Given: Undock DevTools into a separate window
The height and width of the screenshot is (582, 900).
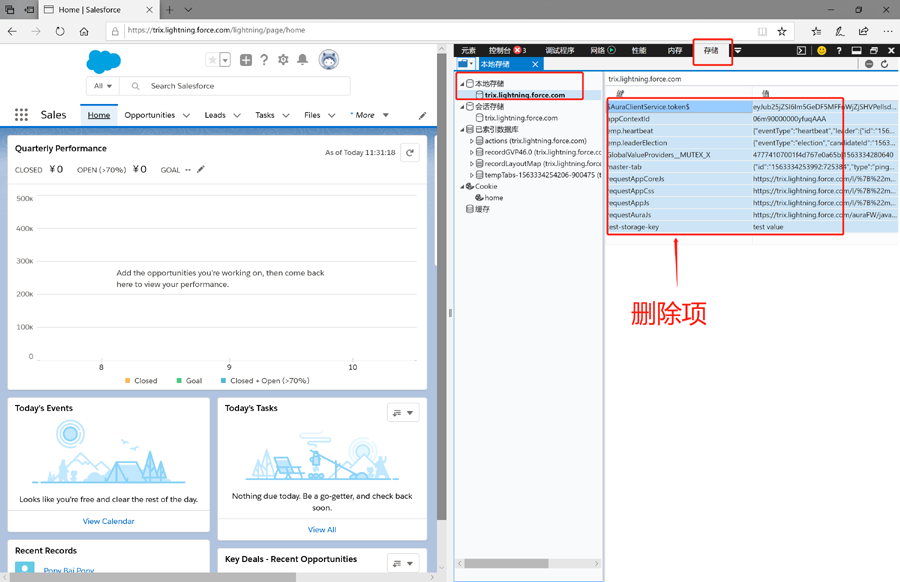Looking at the screenshot, I should click(874, 51).
